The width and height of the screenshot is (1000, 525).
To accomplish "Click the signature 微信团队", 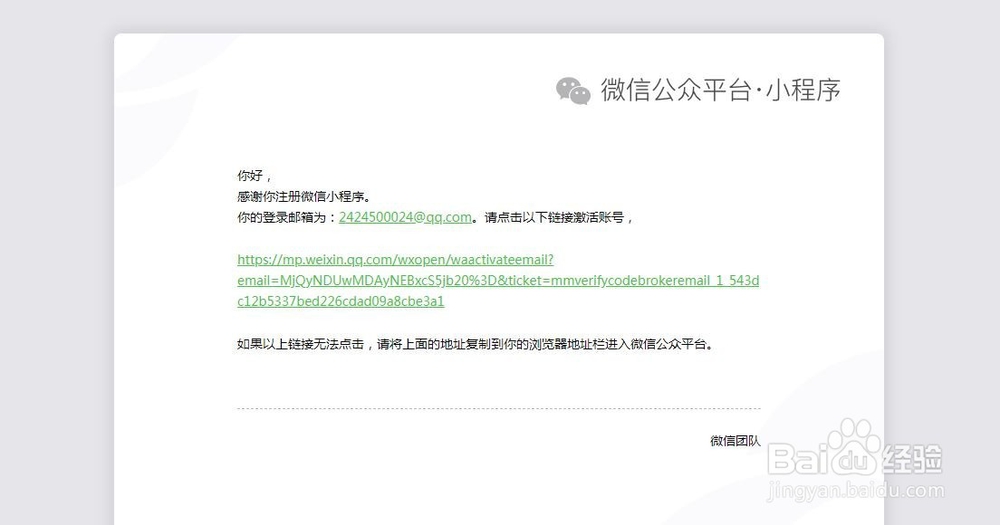I will click(735, 441).
